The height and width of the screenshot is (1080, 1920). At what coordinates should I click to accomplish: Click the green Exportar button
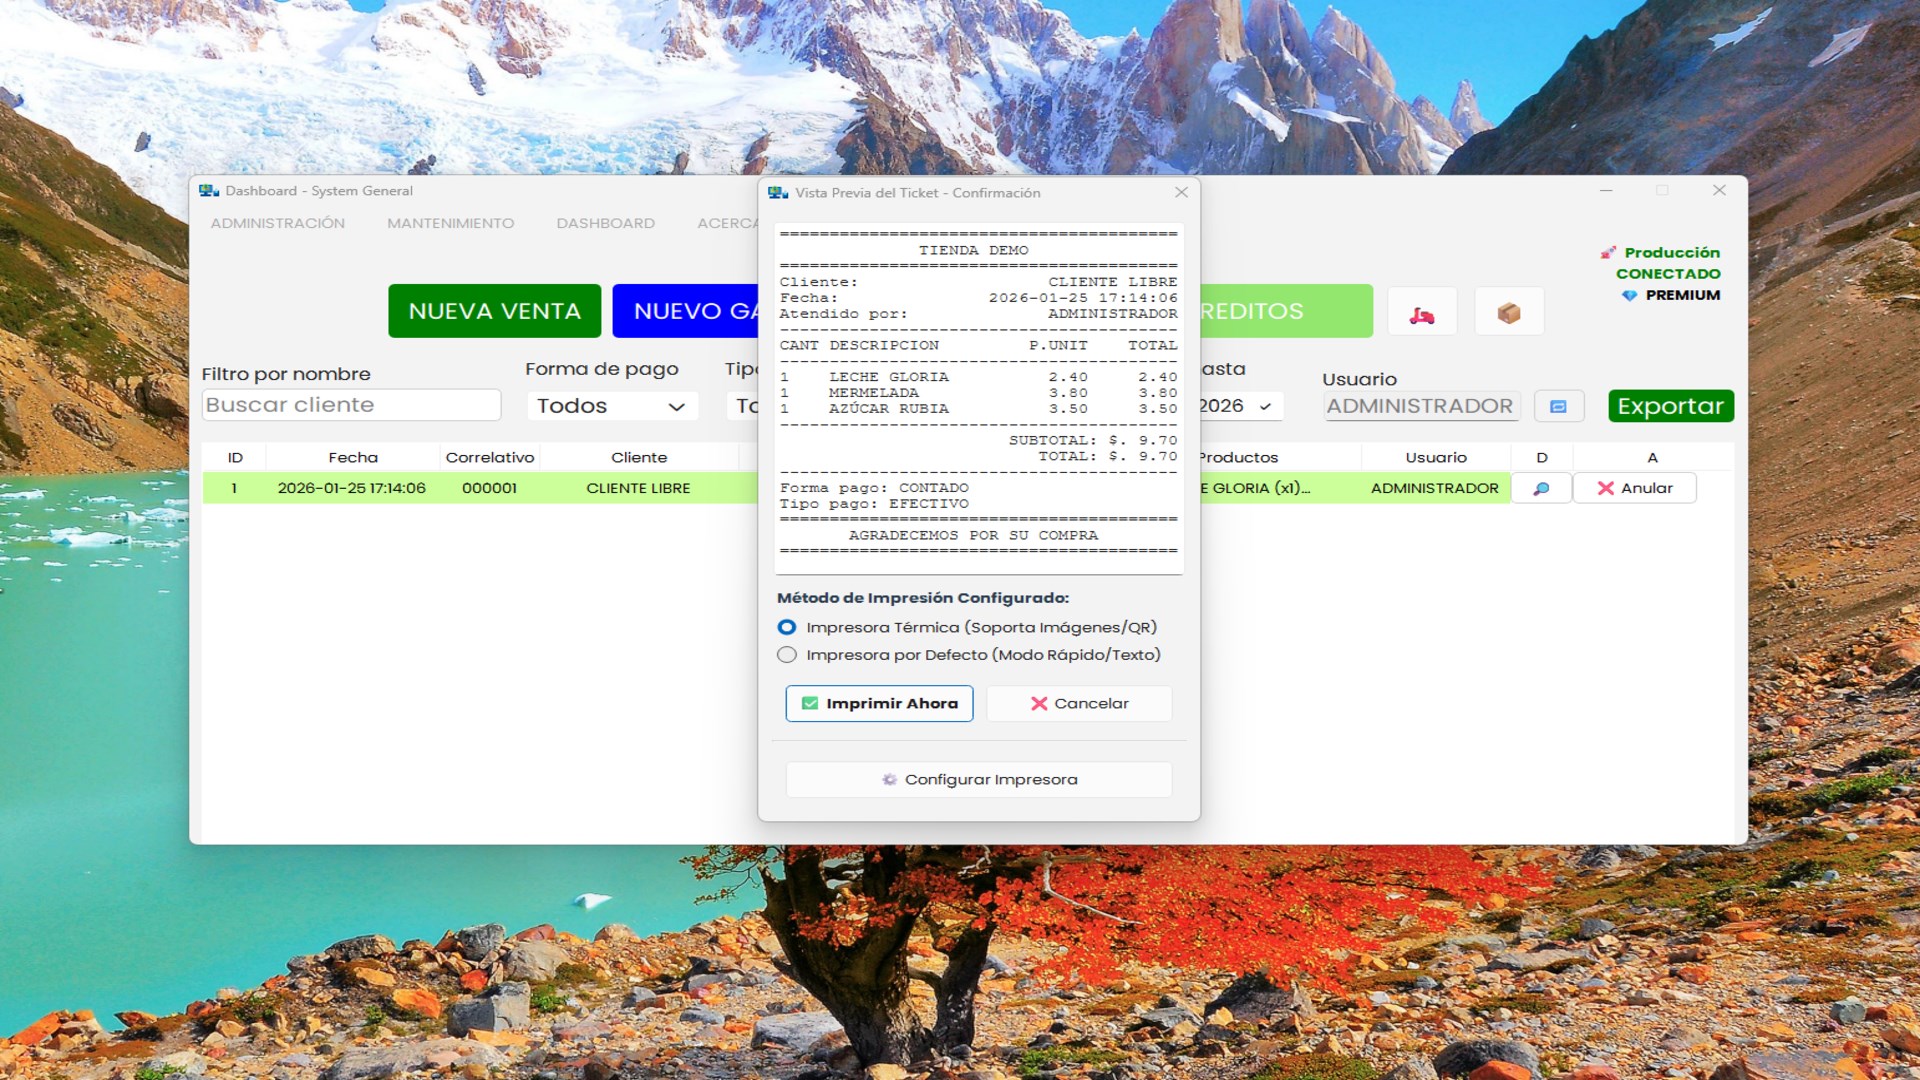(1670, 406)
